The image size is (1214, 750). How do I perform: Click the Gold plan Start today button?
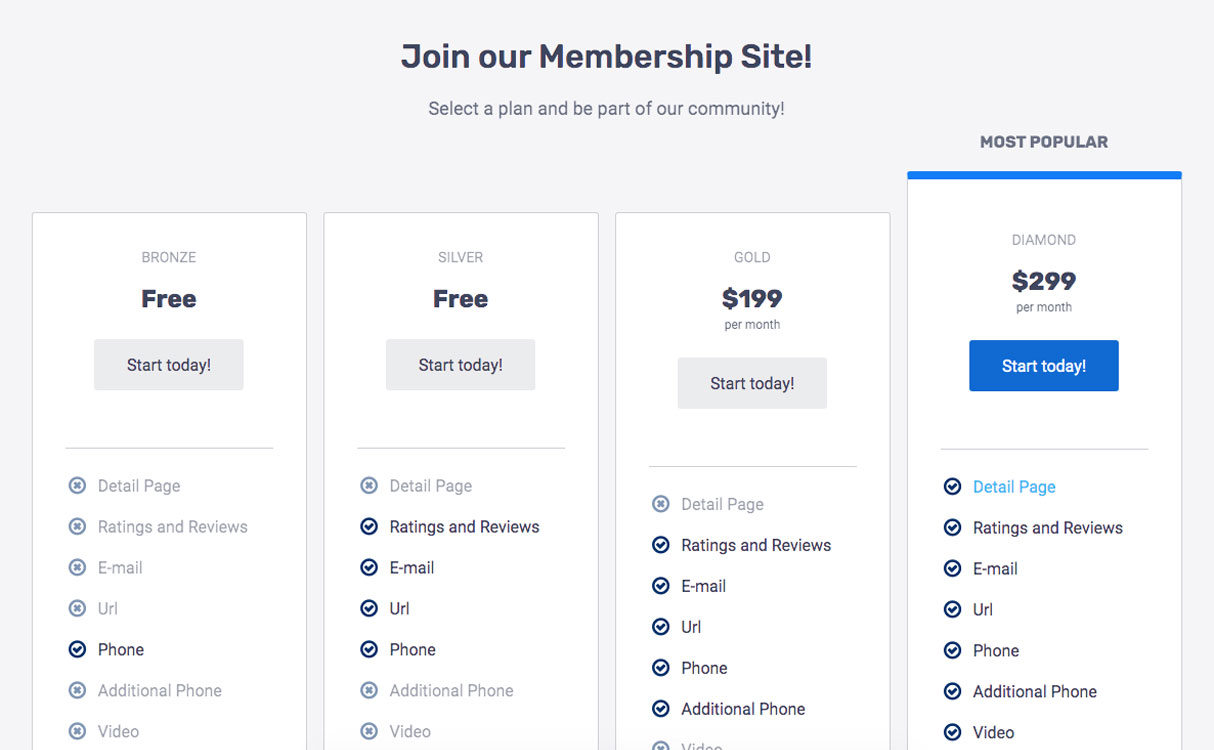pos(752,383)
